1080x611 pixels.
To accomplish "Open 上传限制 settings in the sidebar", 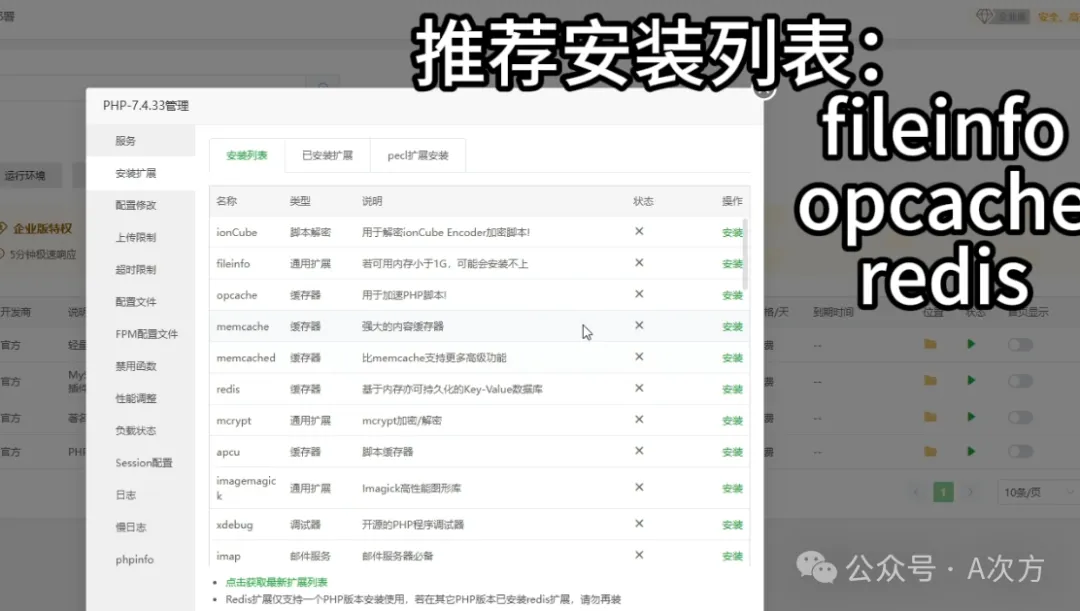I will click(136, 237).
